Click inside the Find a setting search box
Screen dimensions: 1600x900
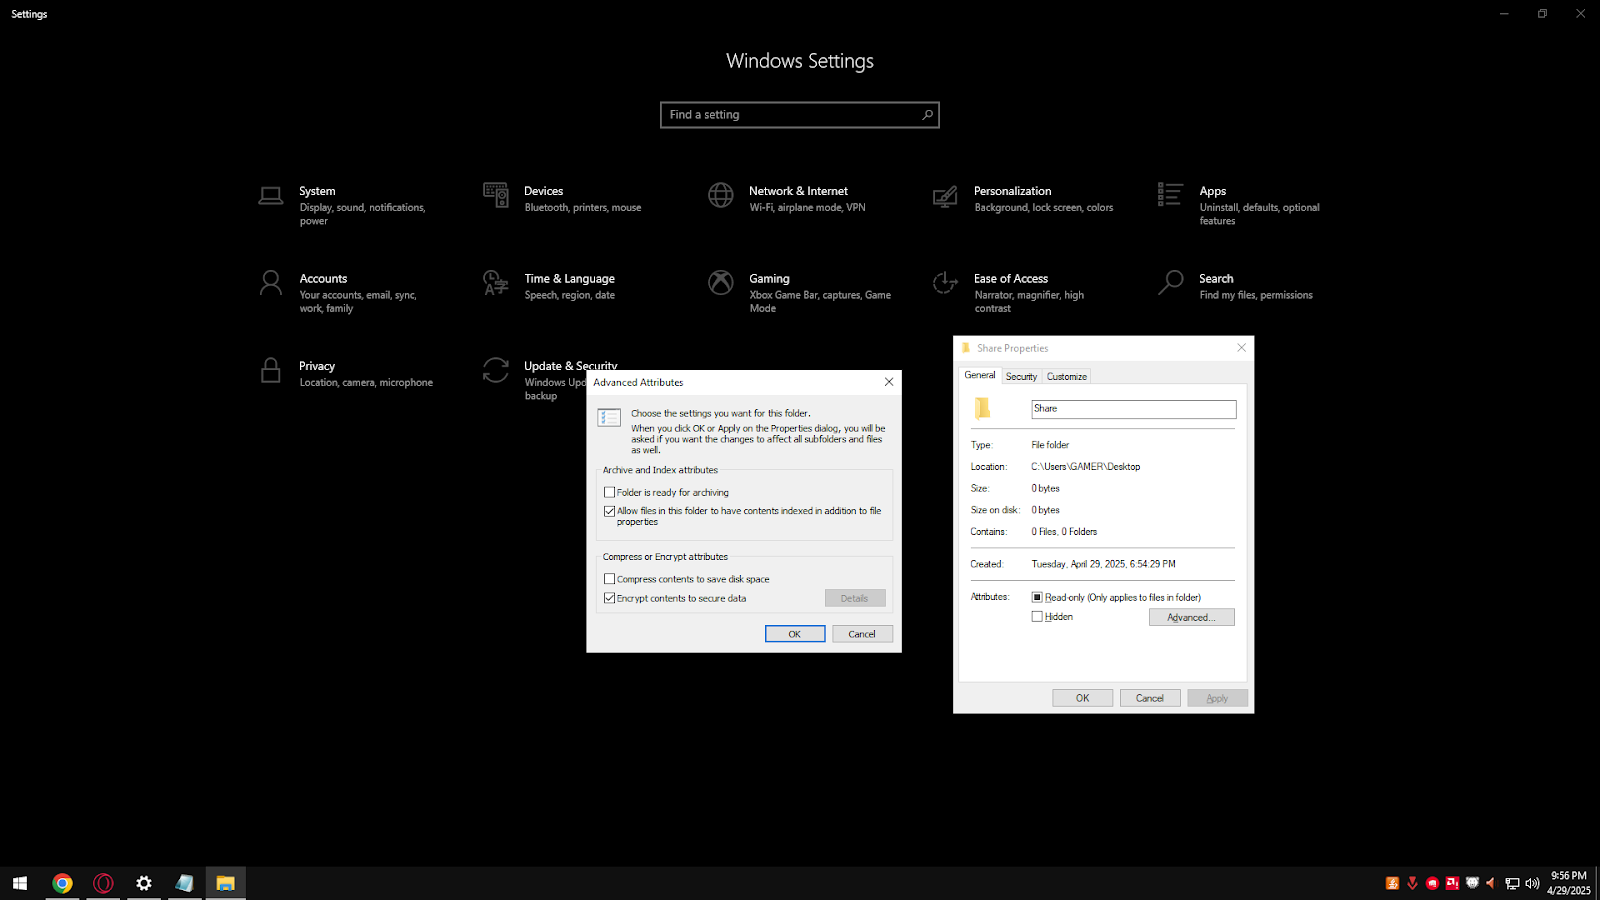point(799,114)
